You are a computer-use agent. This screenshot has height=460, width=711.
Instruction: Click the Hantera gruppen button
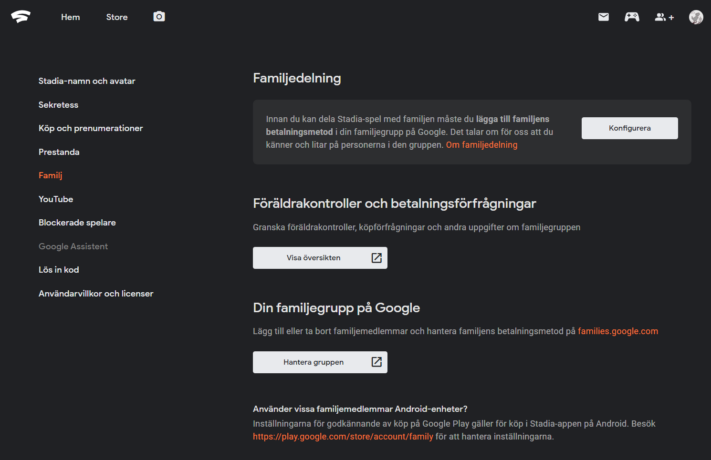(320, 362)
